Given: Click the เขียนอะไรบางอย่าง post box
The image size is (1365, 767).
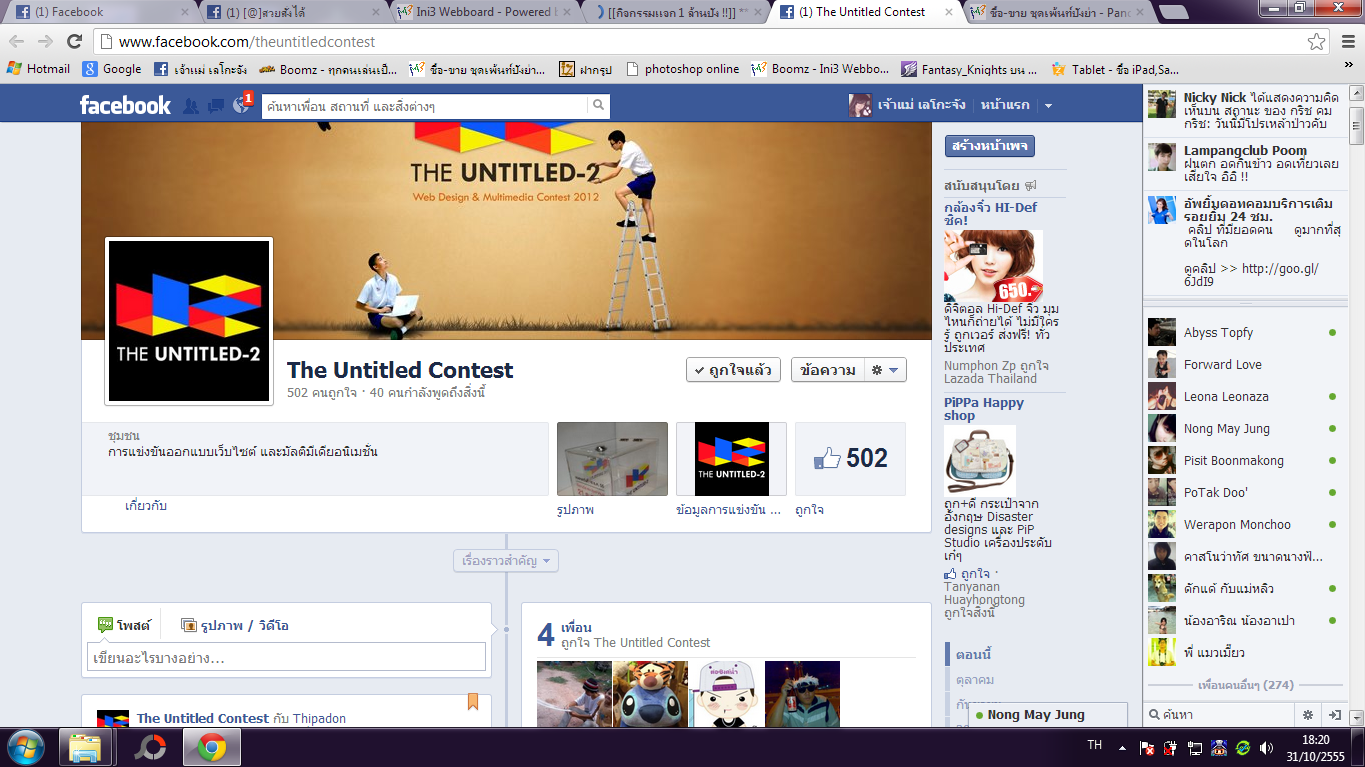Looking at the screenshot, I should (x=286, y=657).
